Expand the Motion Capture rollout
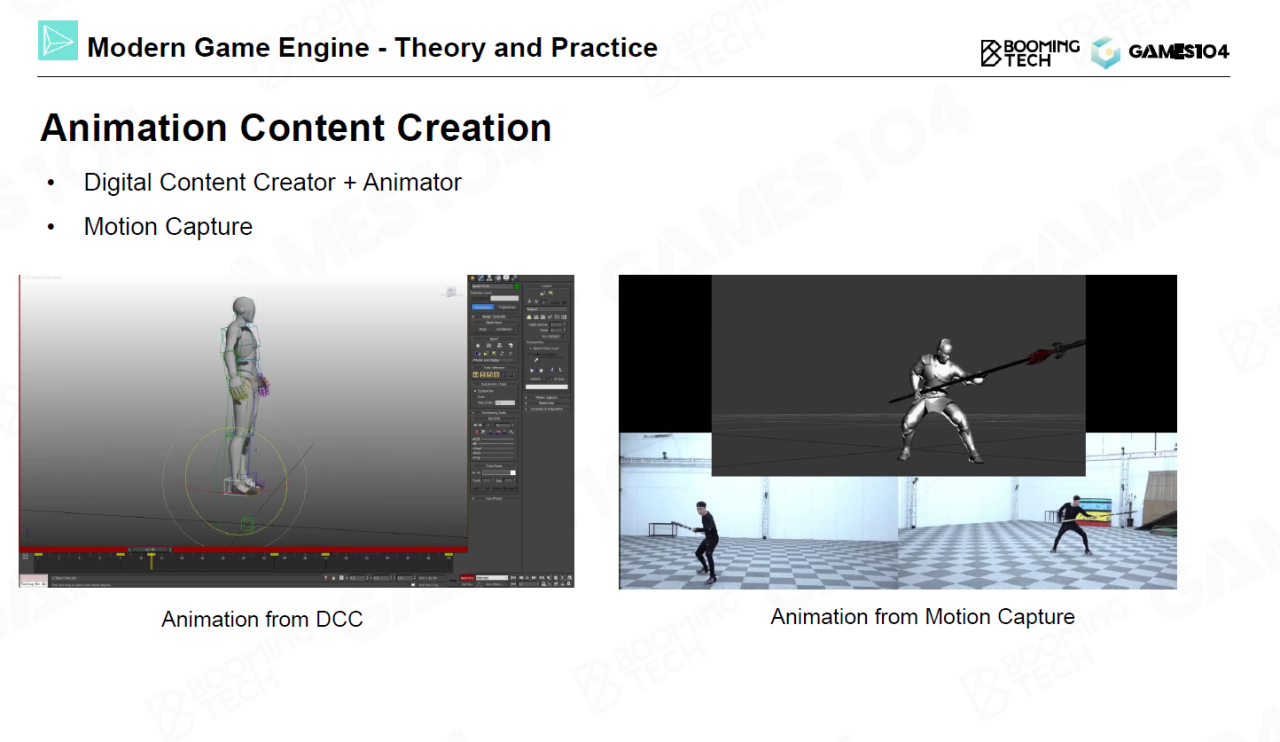The width and height of the screenshot is (1280, 742). pos(547,397)
